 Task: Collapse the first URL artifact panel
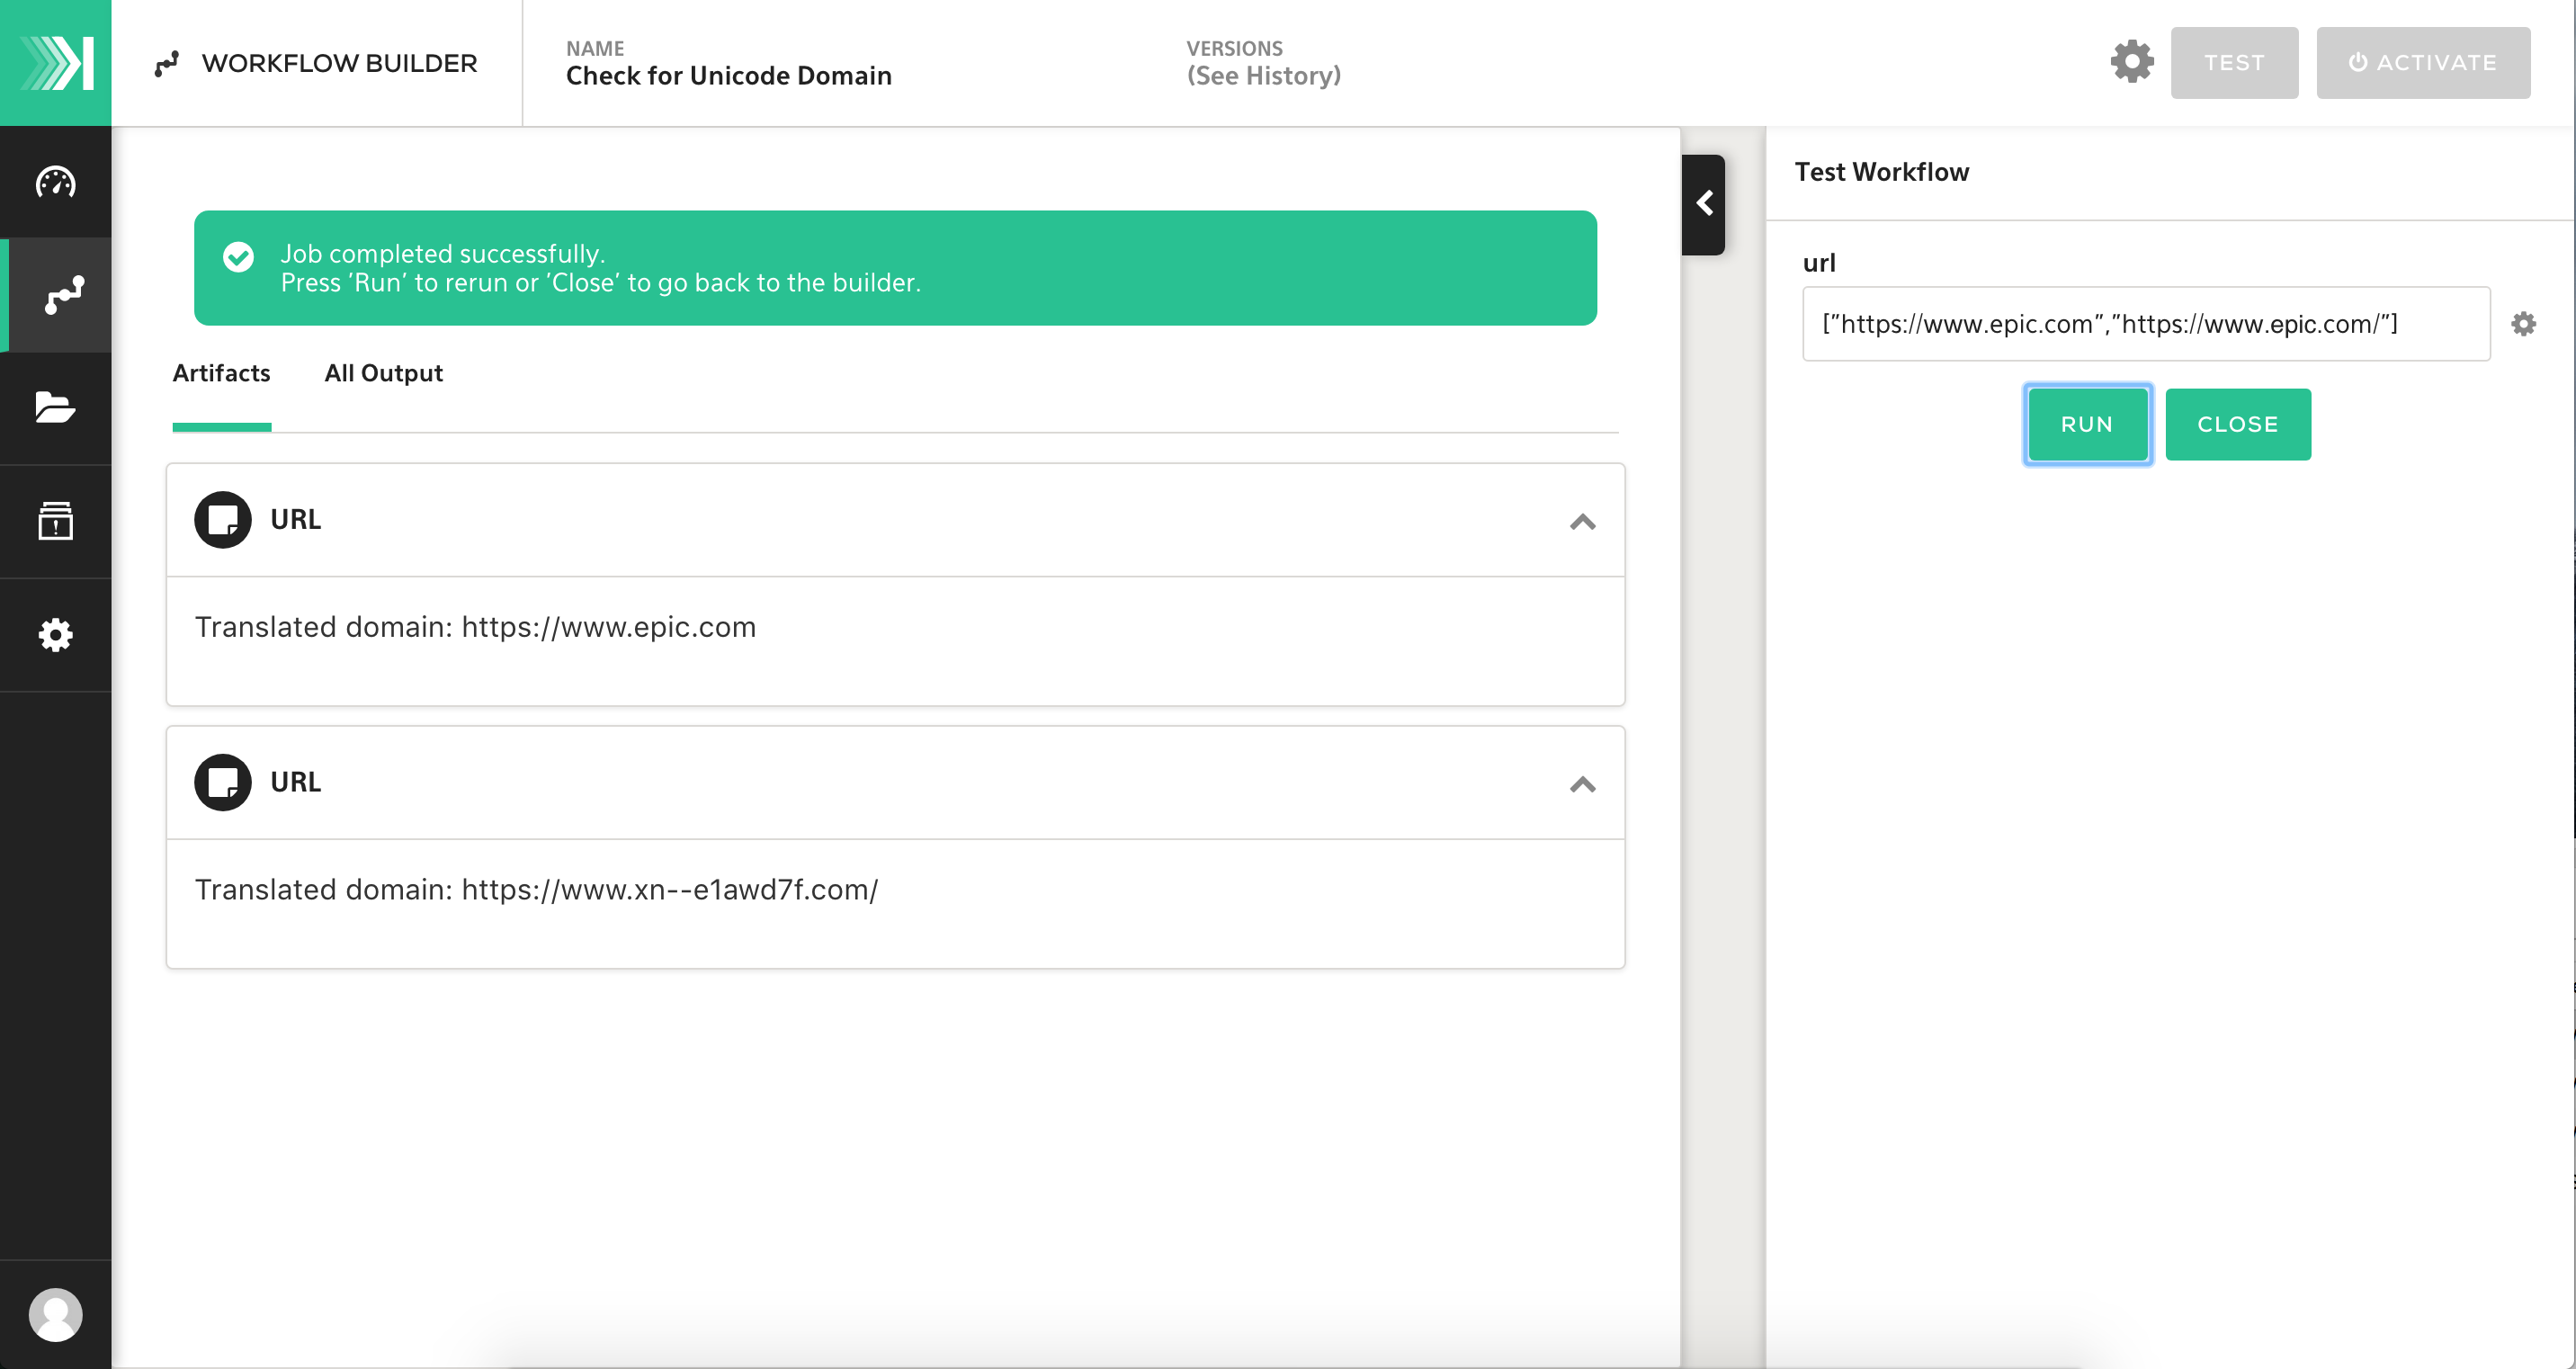(1582, 522)
